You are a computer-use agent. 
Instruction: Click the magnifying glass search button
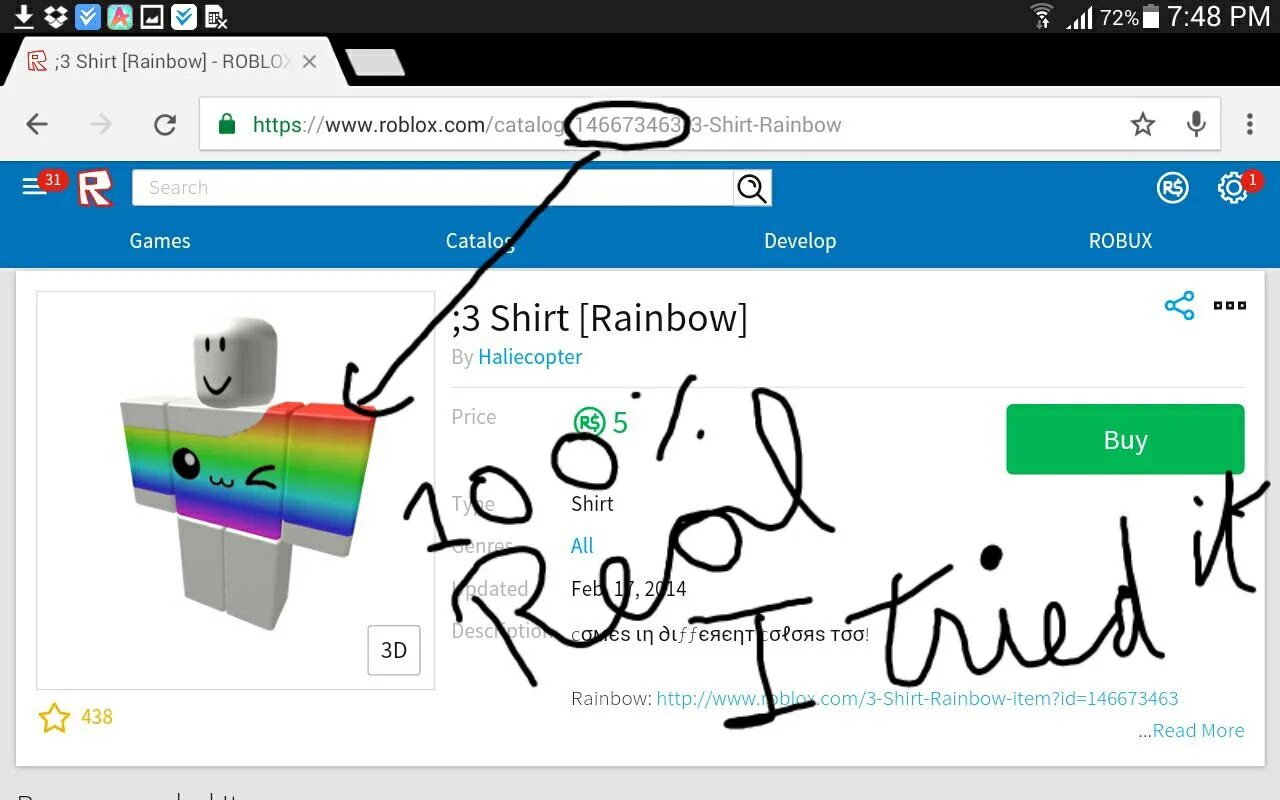(x=751, y=187)
